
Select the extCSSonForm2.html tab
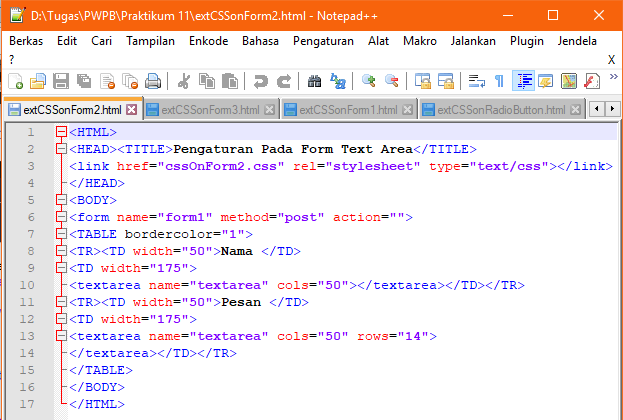[x=72, y=110]
